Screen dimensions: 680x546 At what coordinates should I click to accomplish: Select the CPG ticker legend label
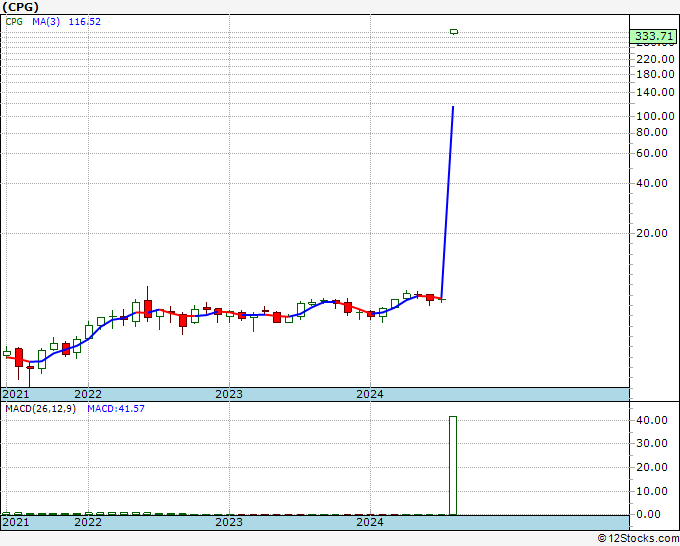(x=14, y=22)
